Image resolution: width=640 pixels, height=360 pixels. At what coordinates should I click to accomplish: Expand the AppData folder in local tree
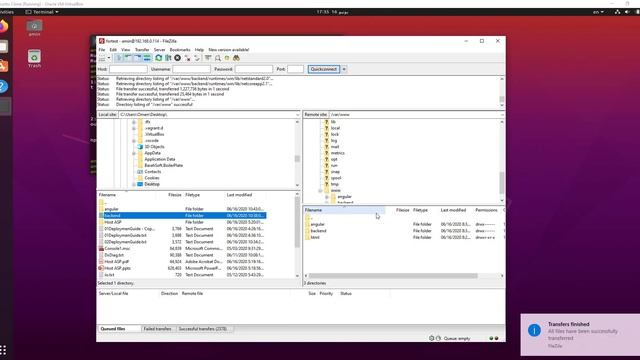134,153
